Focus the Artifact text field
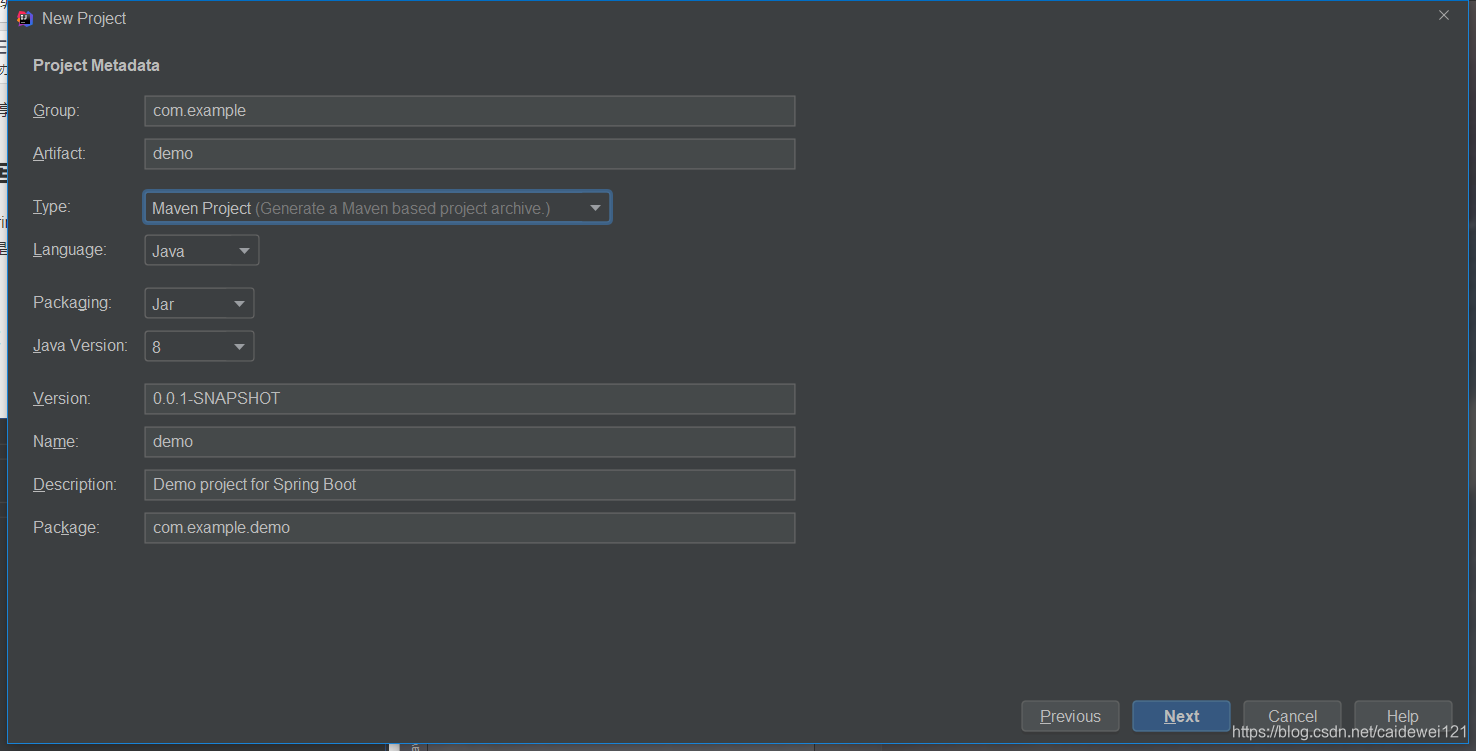The height and width of the screenshot is (751, 1476). click(469, 154)
